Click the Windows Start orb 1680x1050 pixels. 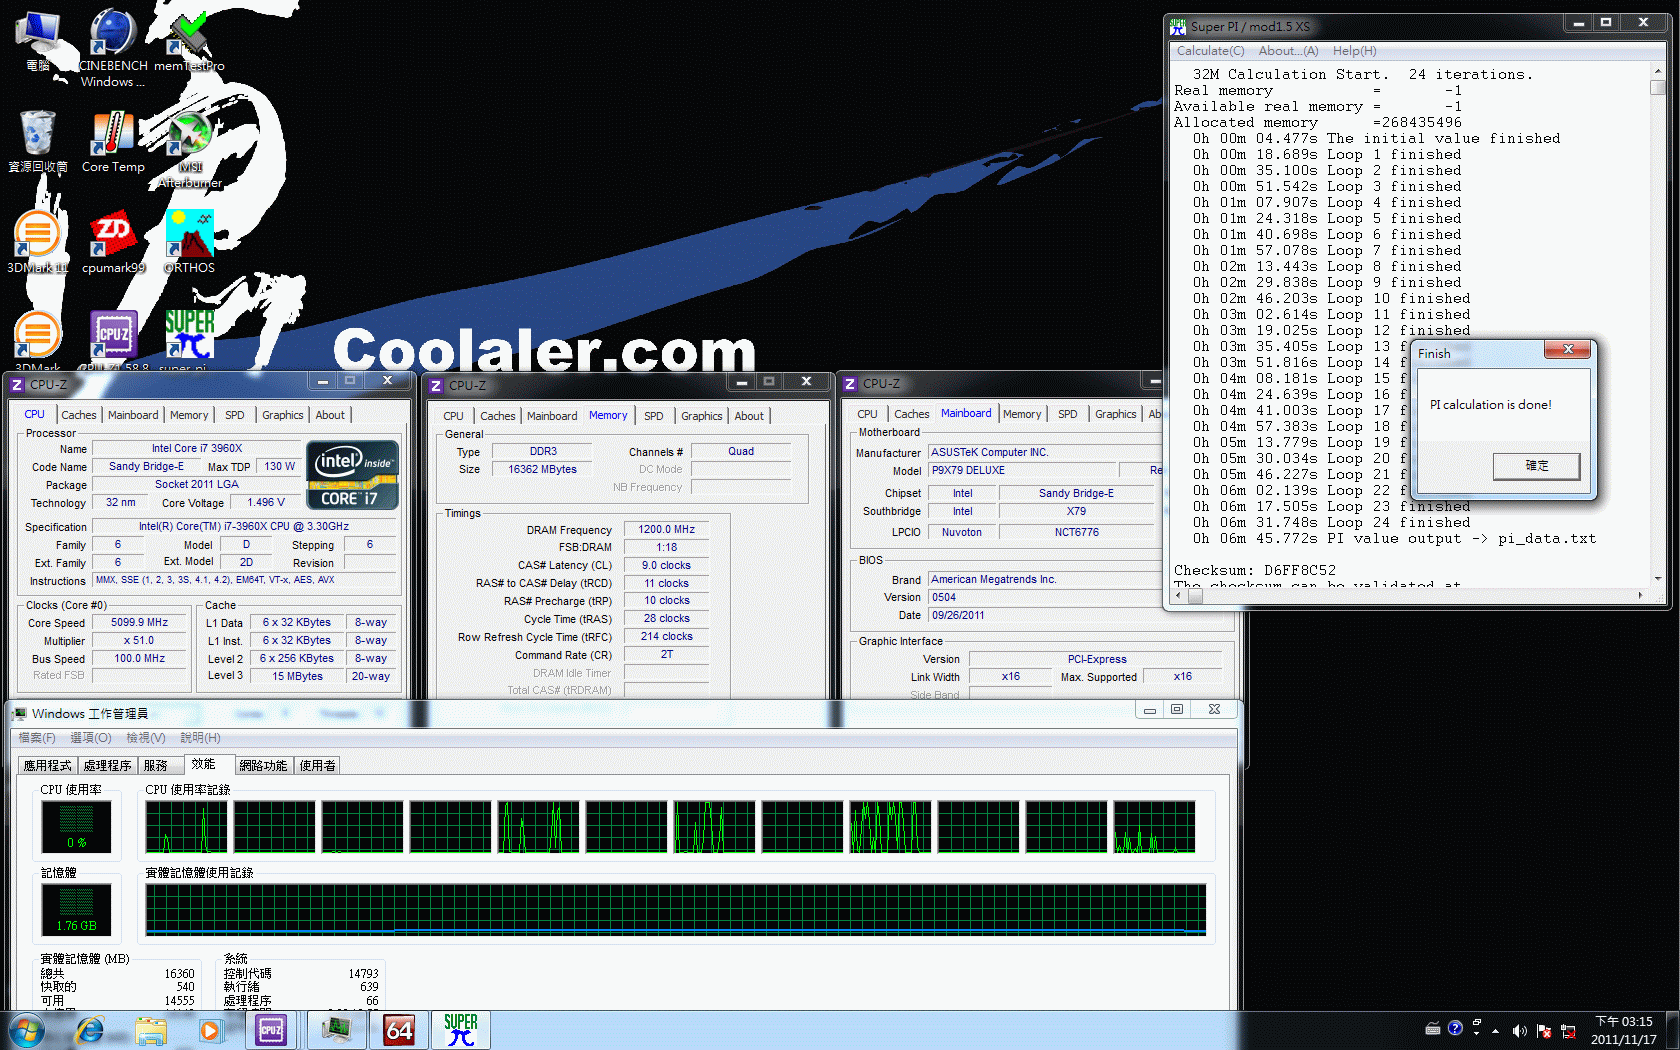pyautogui.click(x=27, y=1030)
